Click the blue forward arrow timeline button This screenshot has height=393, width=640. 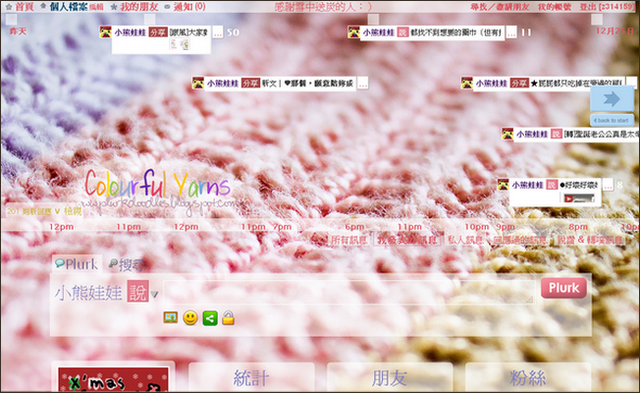click(612, 99)
